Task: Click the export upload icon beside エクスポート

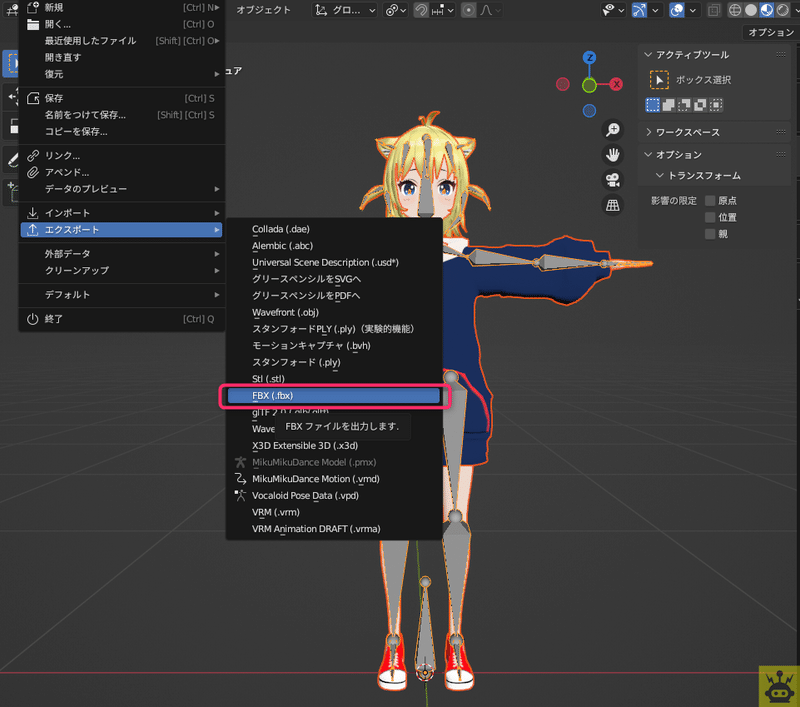Action: pyautogui.click(x=33, y=230)
